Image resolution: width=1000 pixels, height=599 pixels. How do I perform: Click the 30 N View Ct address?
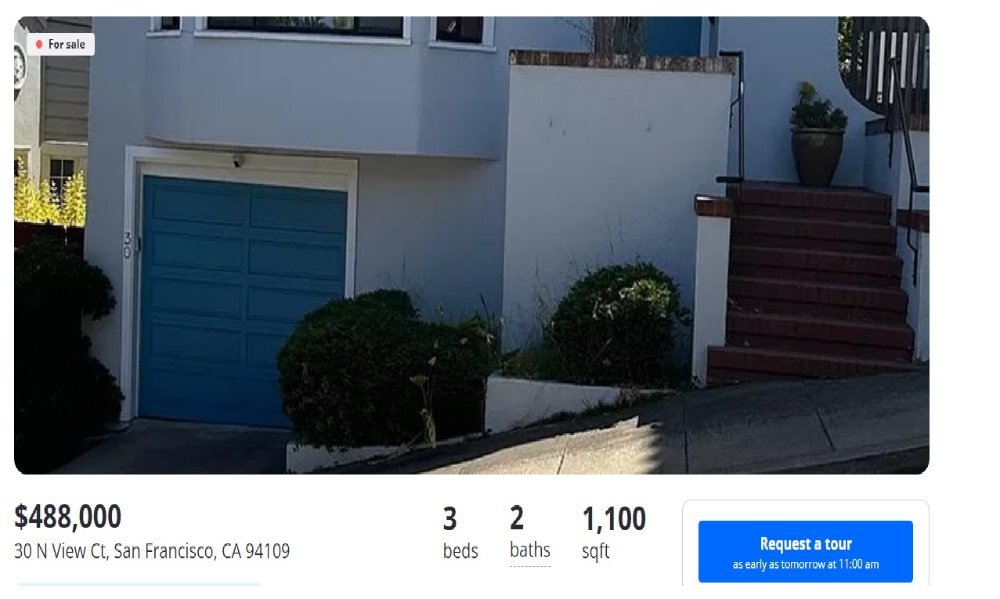tap(152, 551)
